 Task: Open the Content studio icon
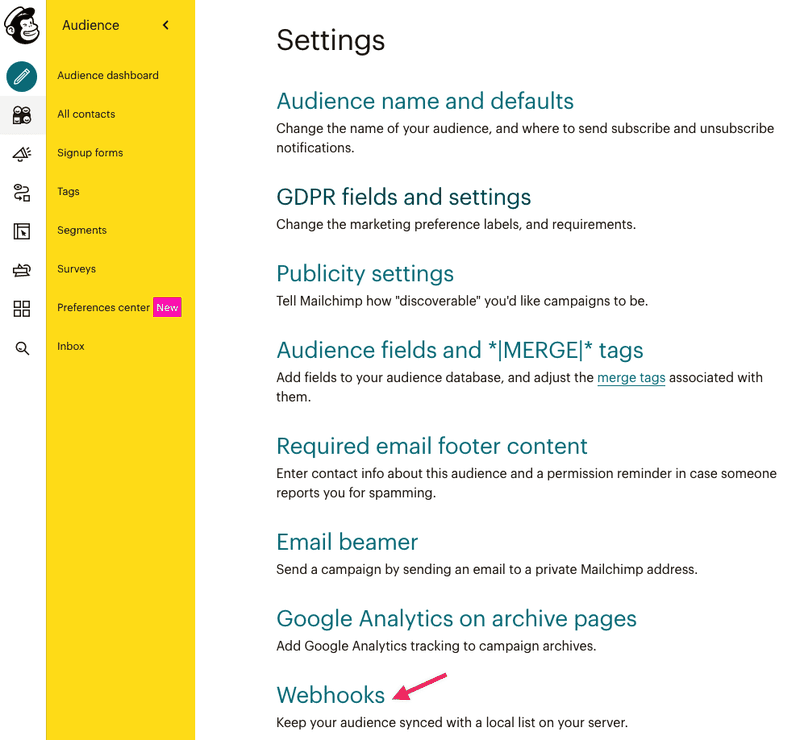22,270
